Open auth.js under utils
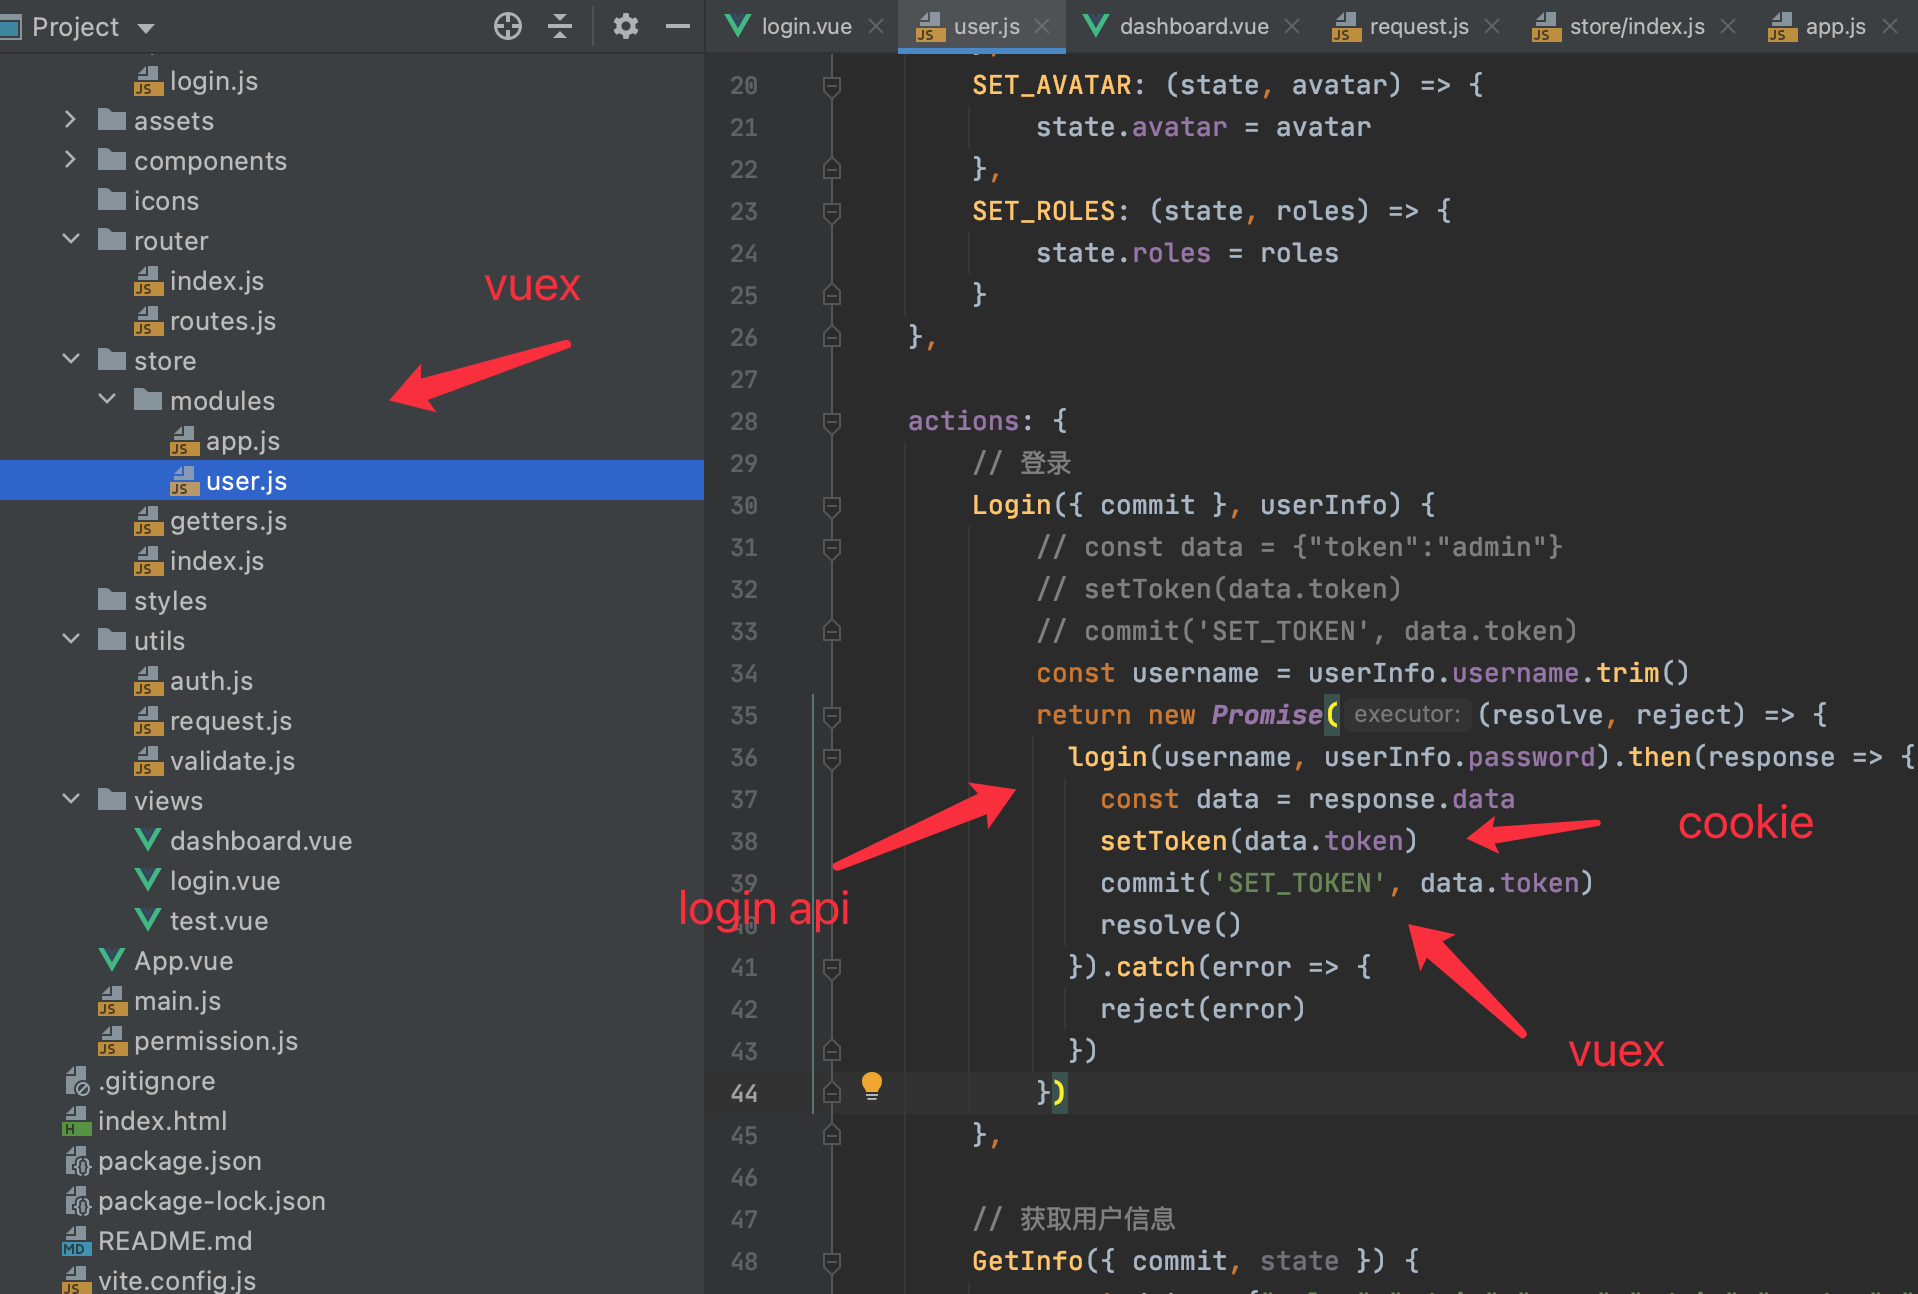Viewport: 1918px width, 1294px height. coord(193,681)
